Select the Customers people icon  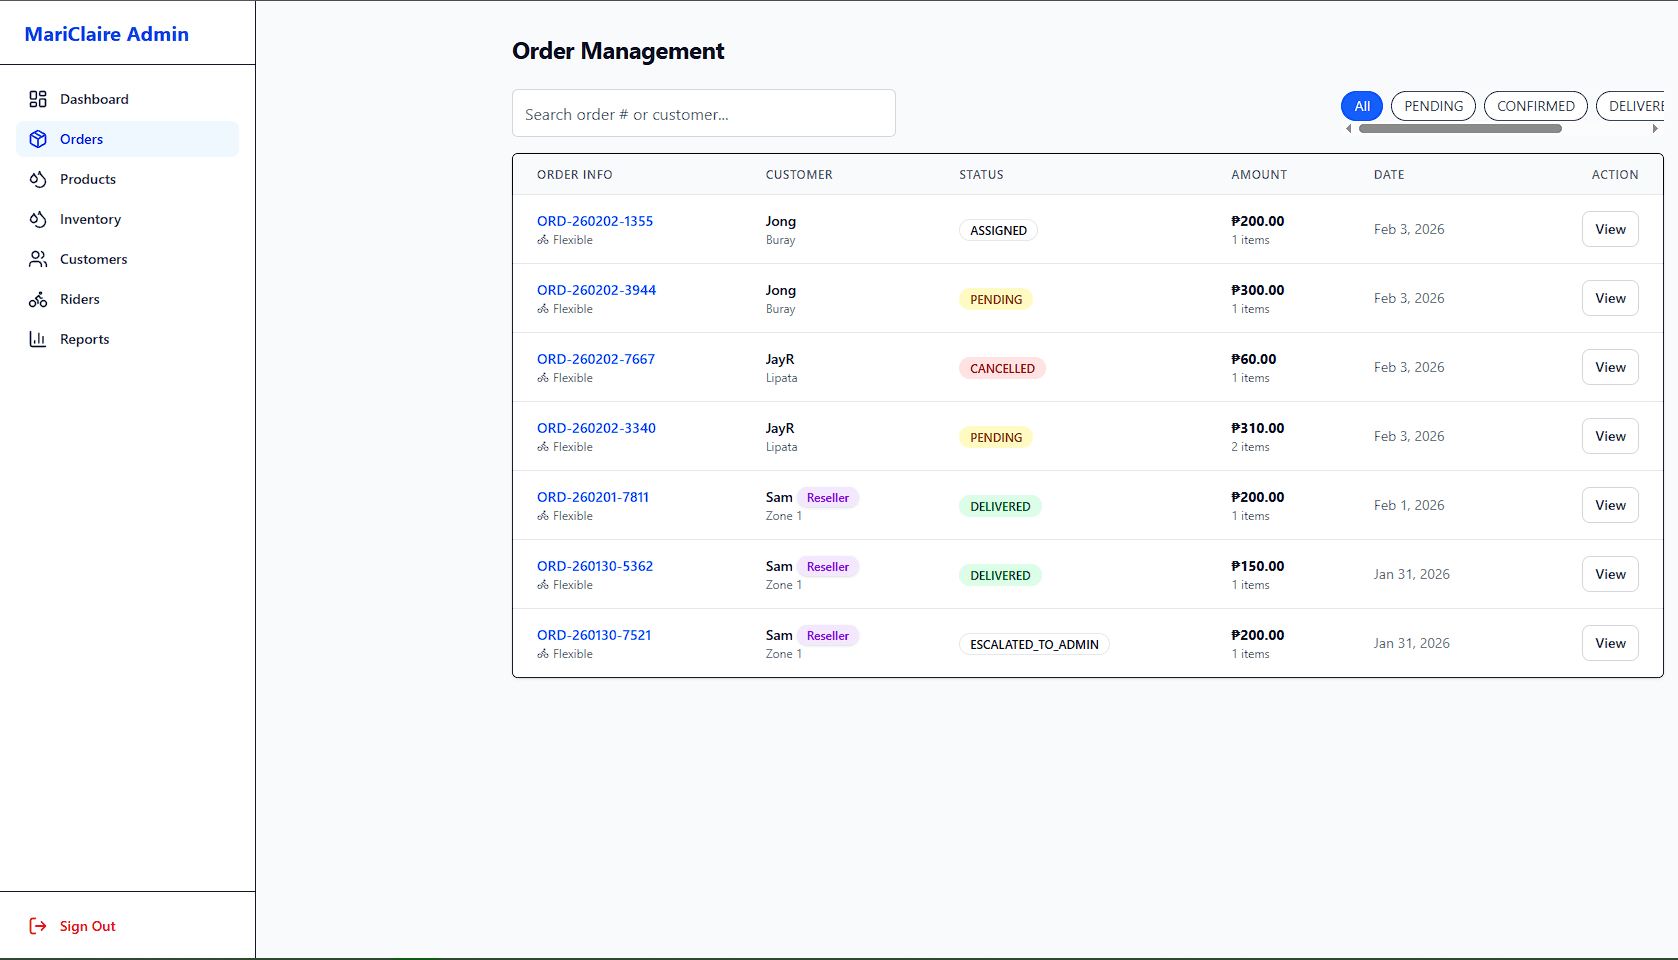pos(38,259)
